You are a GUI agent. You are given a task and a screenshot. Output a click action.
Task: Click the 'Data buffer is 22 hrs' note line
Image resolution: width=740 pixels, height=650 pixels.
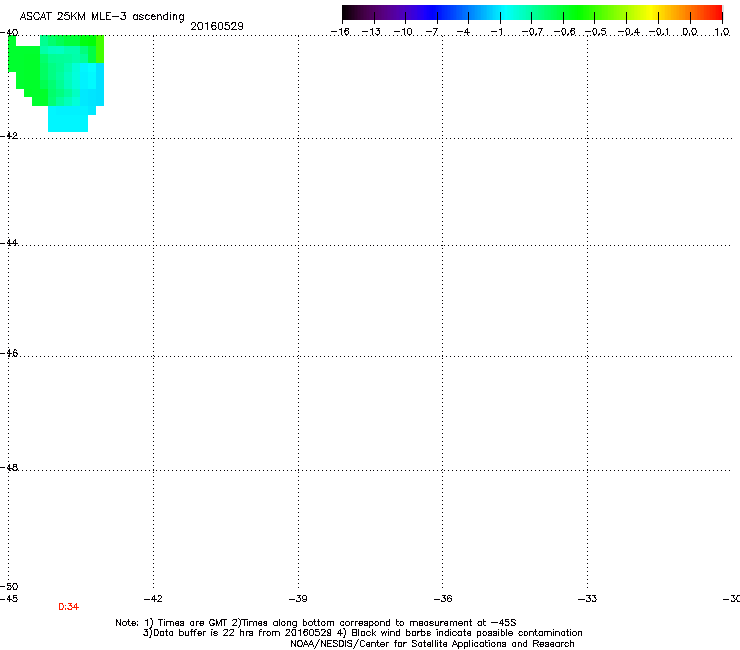[362, 633]
